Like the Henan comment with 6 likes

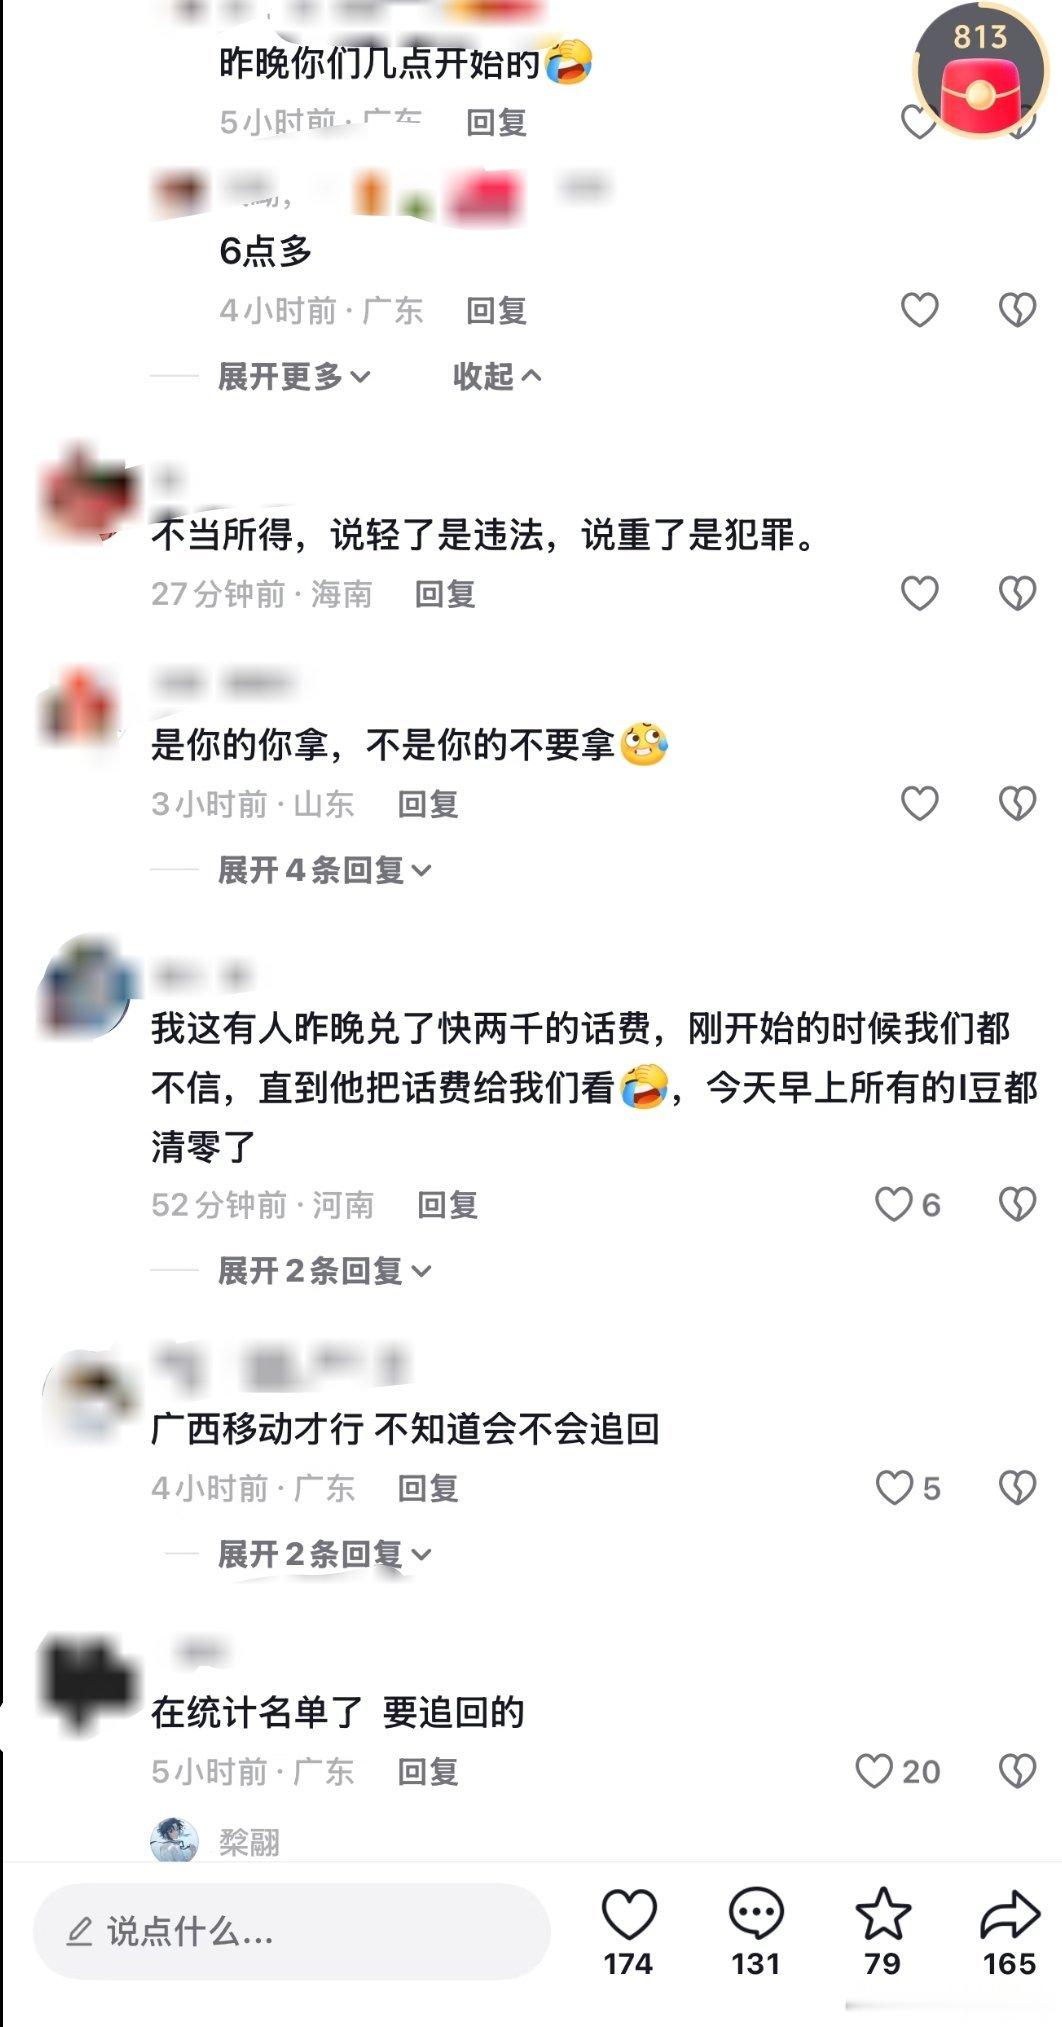[908, 1204]
